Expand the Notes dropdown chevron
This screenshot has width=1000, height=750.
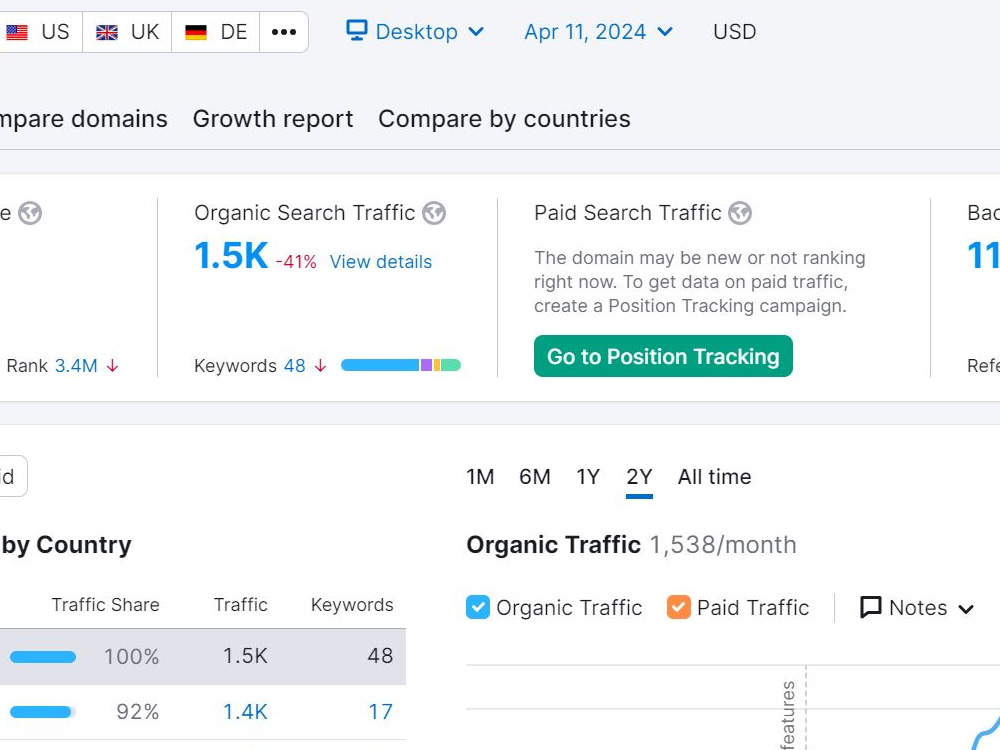(966, 609)
